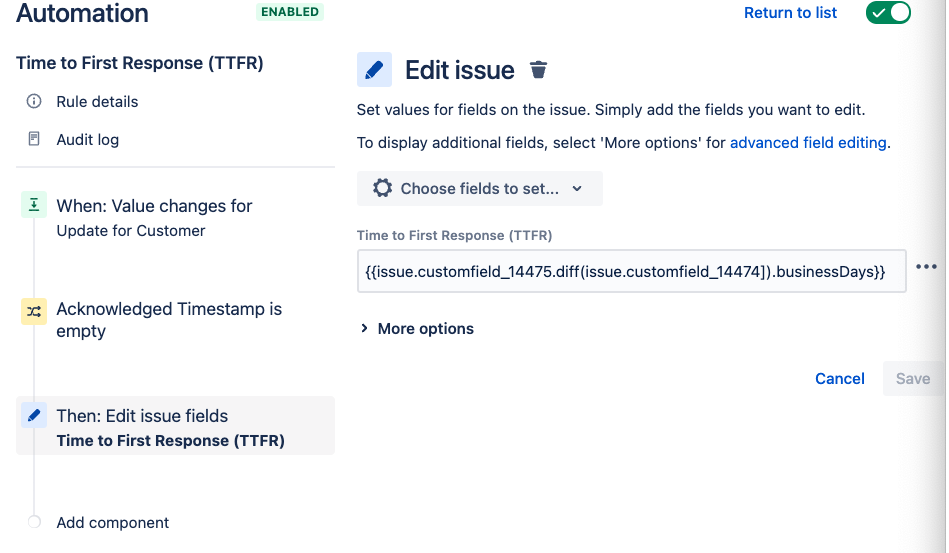Open the Audit log item
949x553 pixels.
coord(87,140)
